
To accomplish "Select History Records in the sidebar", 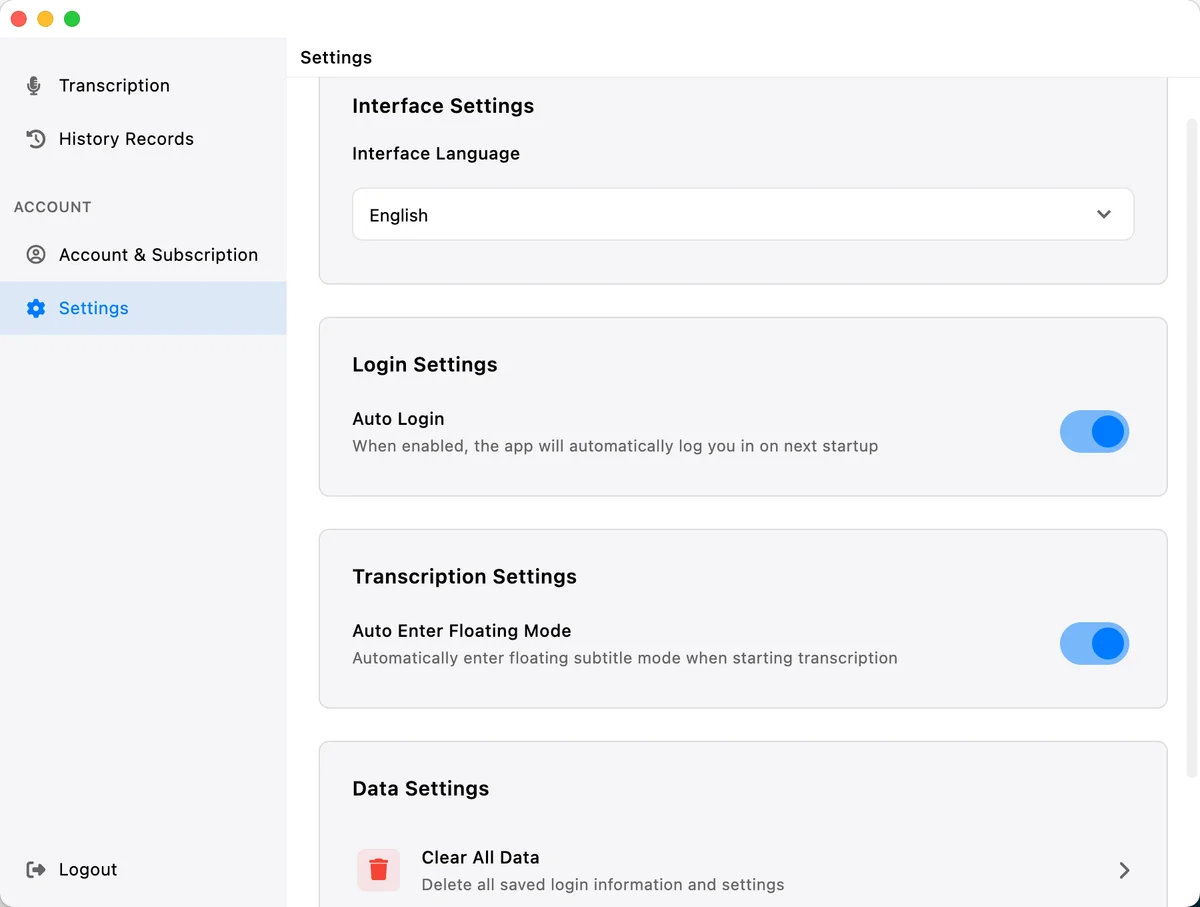I will click(x=126, y=139).
